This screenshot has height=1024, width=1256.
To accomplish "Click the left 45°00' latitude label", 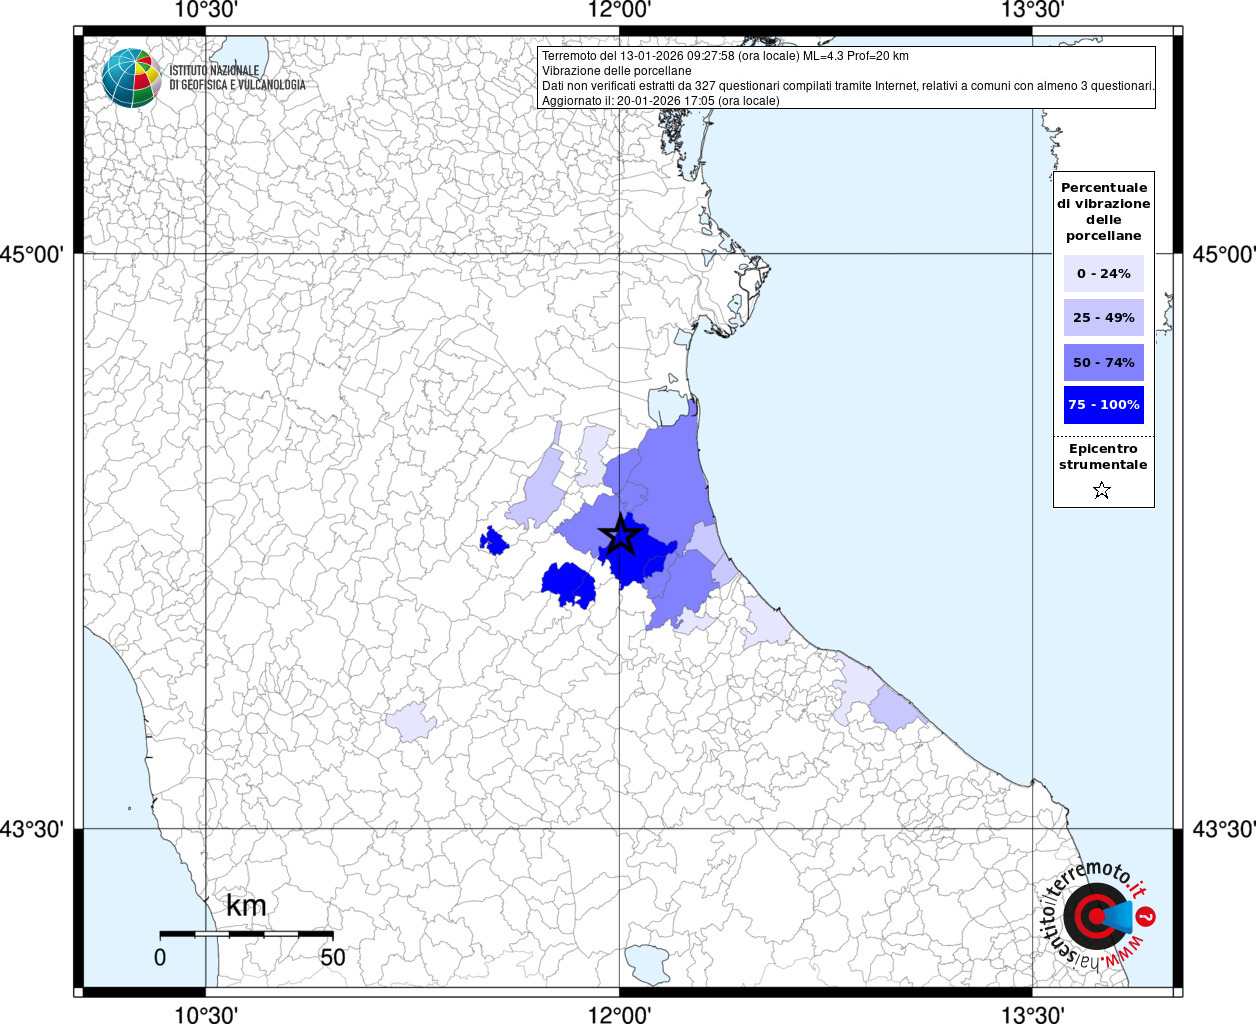I will 37,255.
